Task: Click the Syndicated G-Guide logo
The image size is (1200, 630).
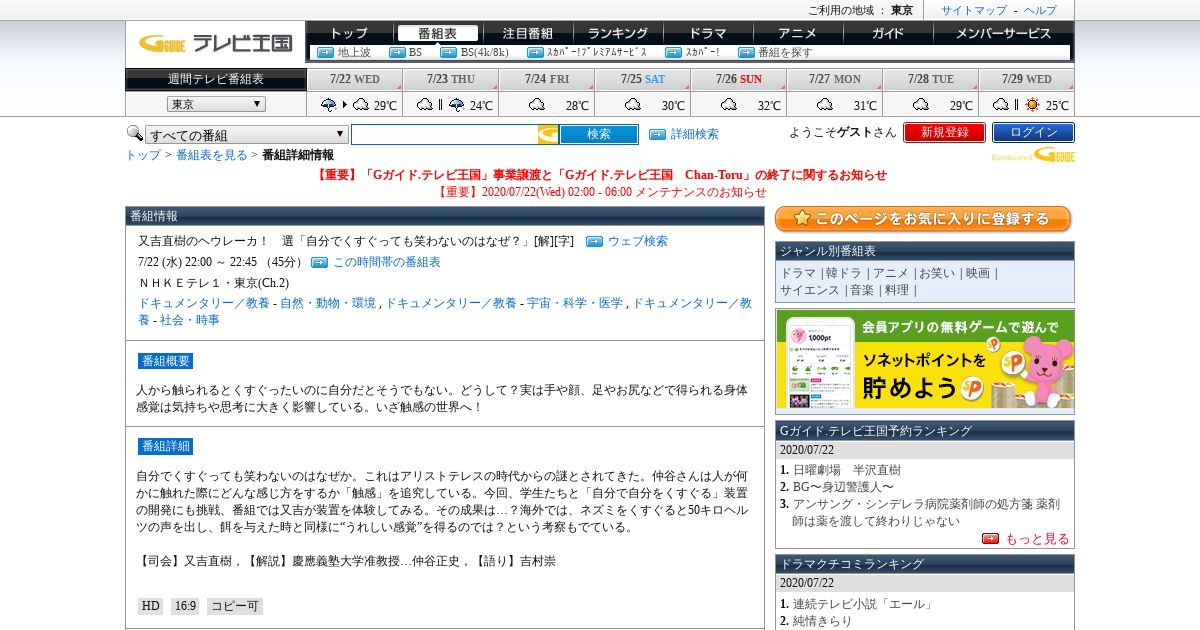Action: [1033, 155]
